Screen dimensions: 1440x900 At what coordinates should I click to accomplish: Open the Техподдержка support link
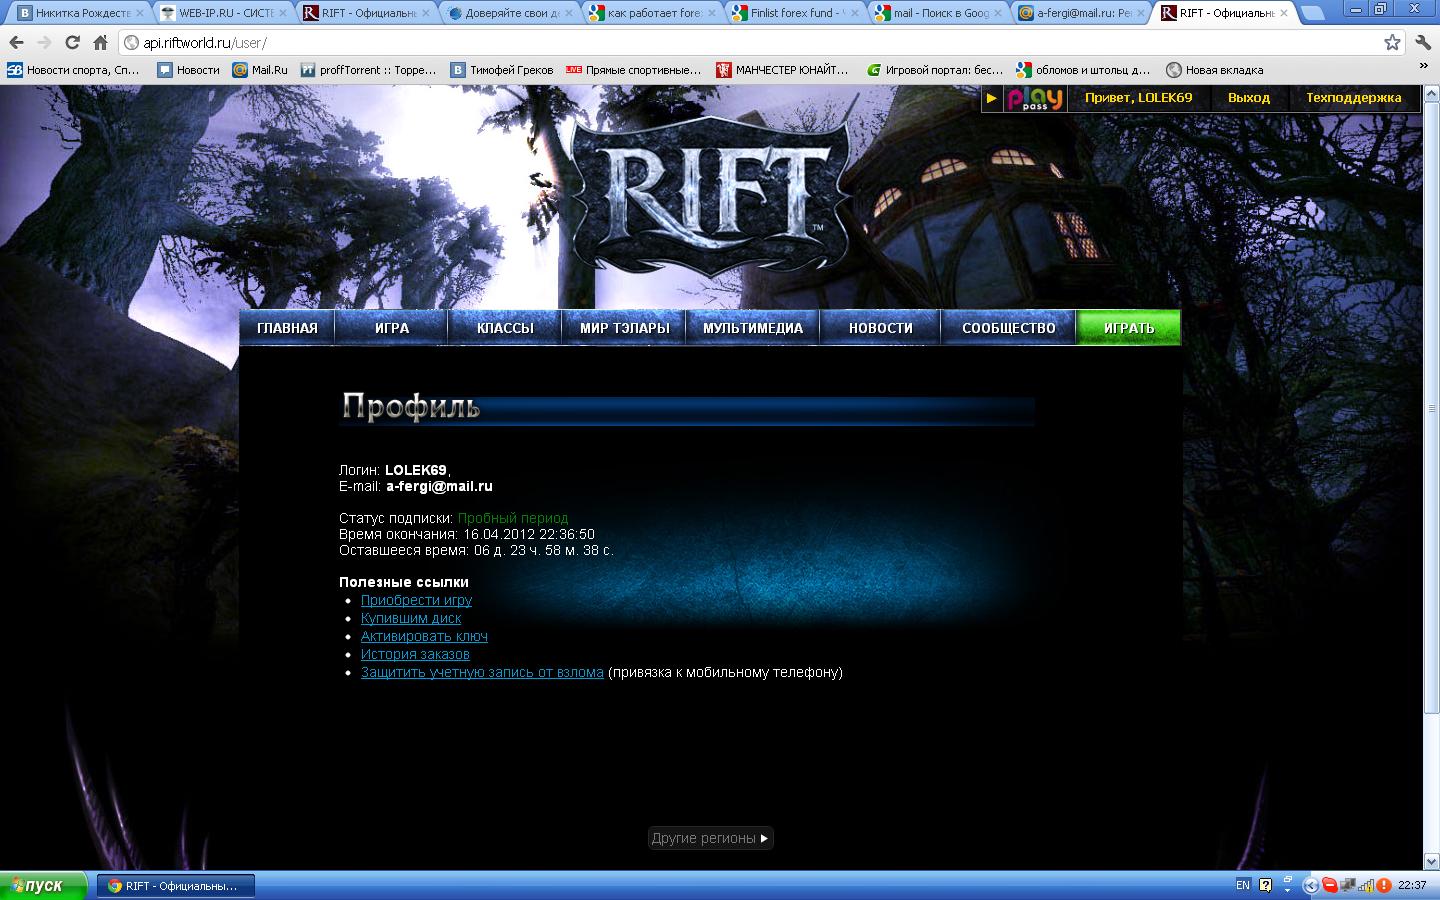1353,98
